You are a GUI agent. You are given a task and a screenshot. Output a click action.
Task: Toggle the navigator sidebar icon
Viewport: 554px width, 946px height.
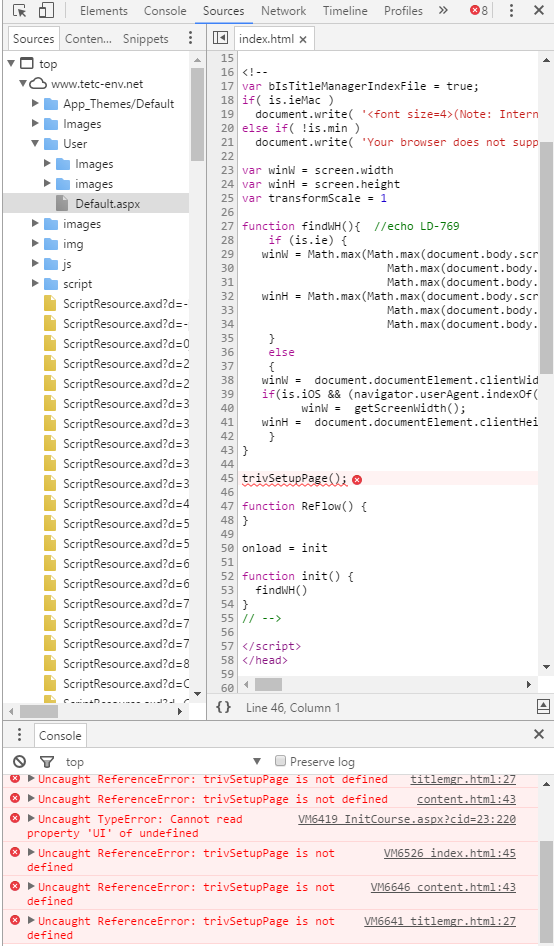pyautogui.click(x=220, y=39)
